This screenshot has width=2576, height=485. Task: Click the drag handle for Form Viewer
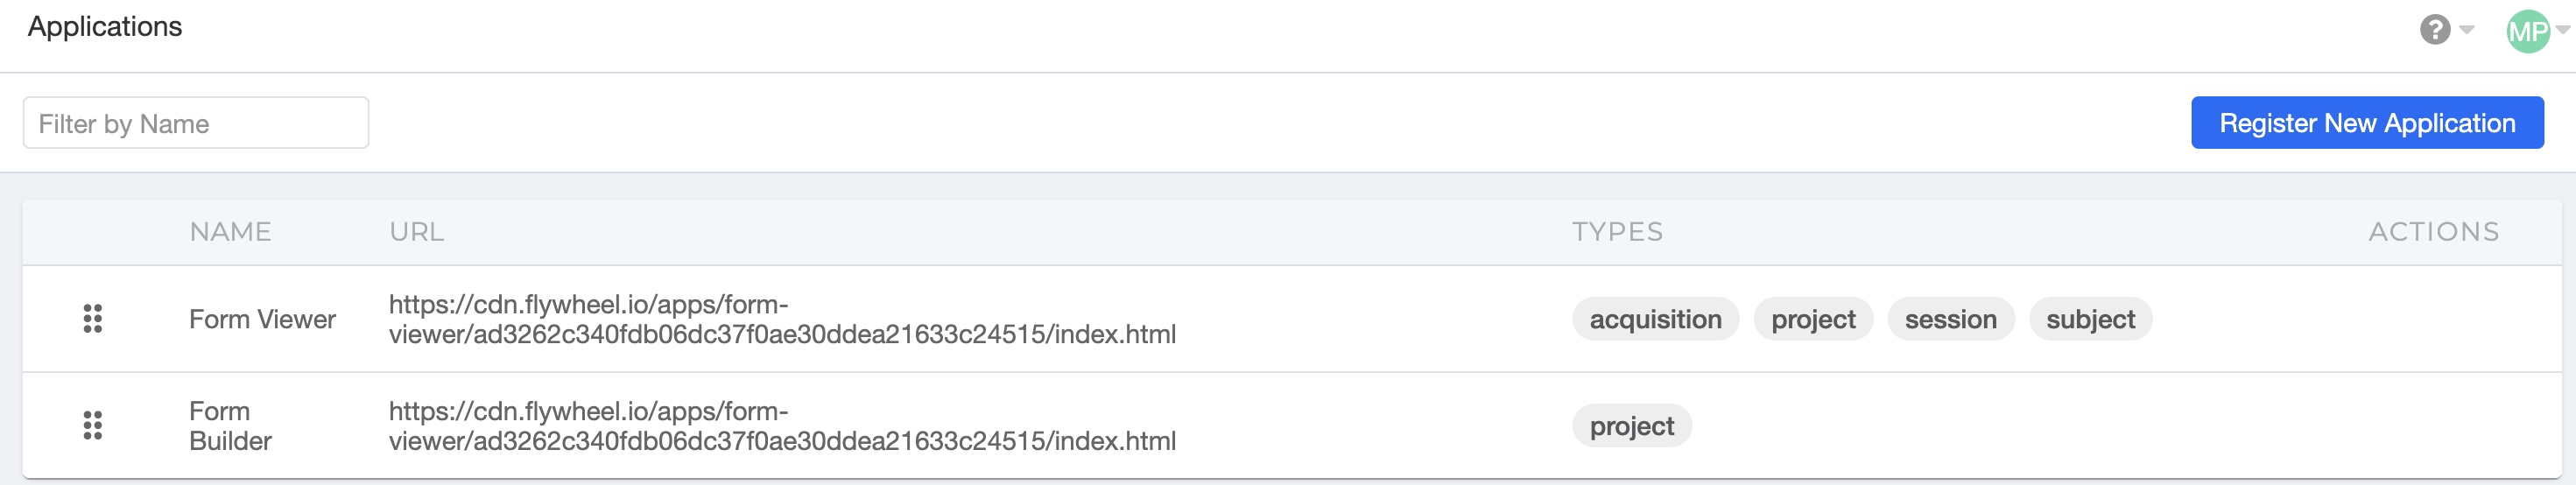coord(92,319)
